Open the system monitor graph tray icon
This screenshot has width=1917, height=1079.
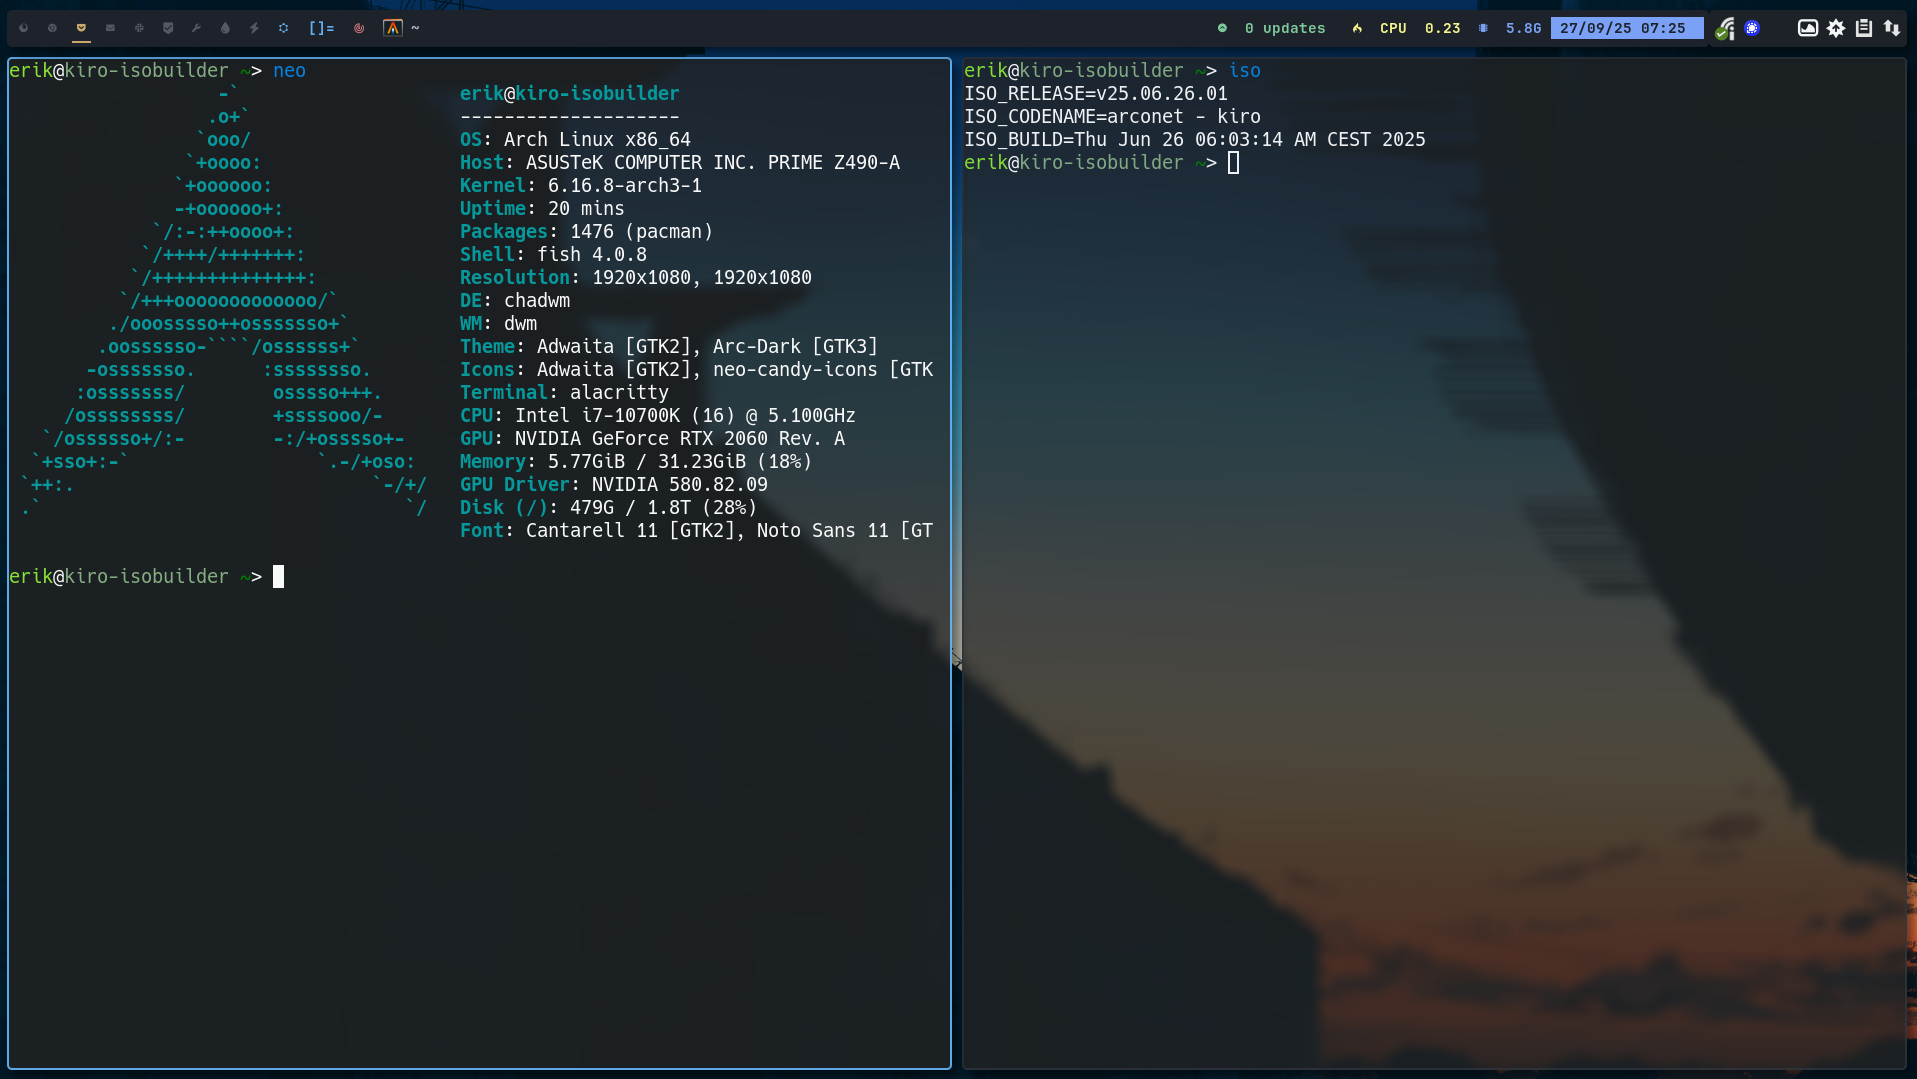(1808, 28)
